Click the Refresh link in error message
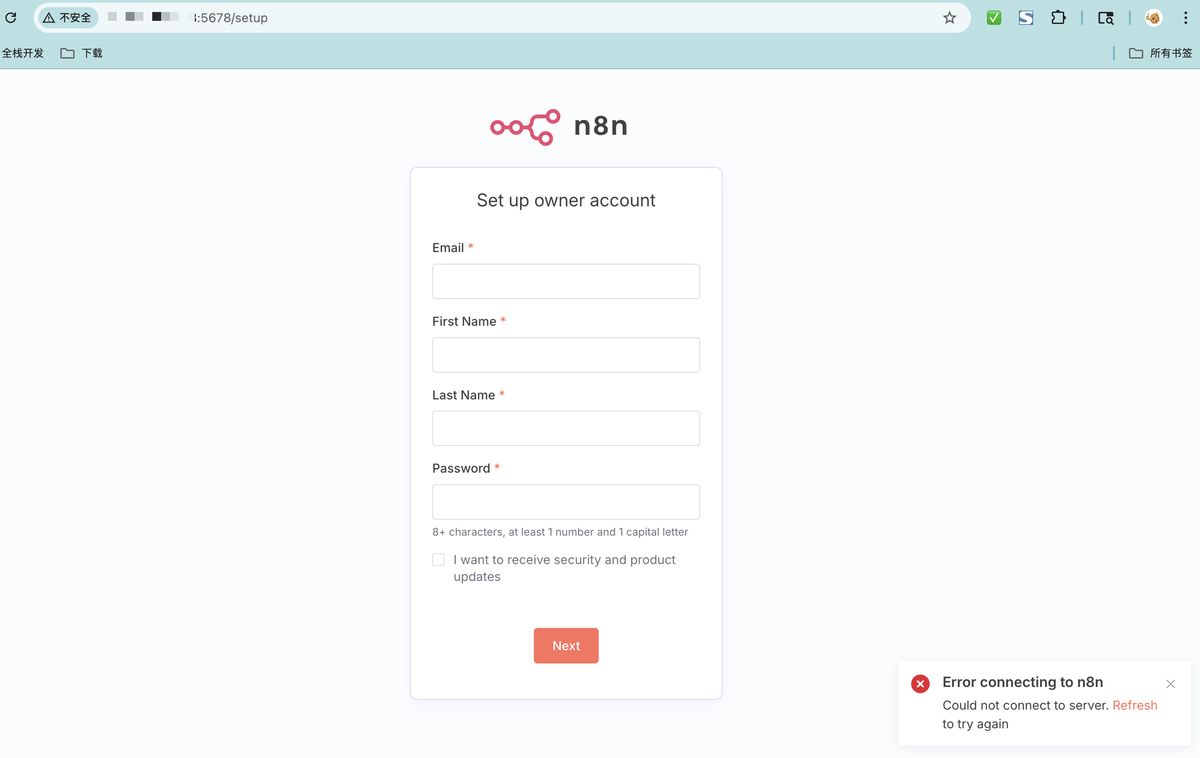This screenshot has width=1200, height=758. click(1135, 705)
